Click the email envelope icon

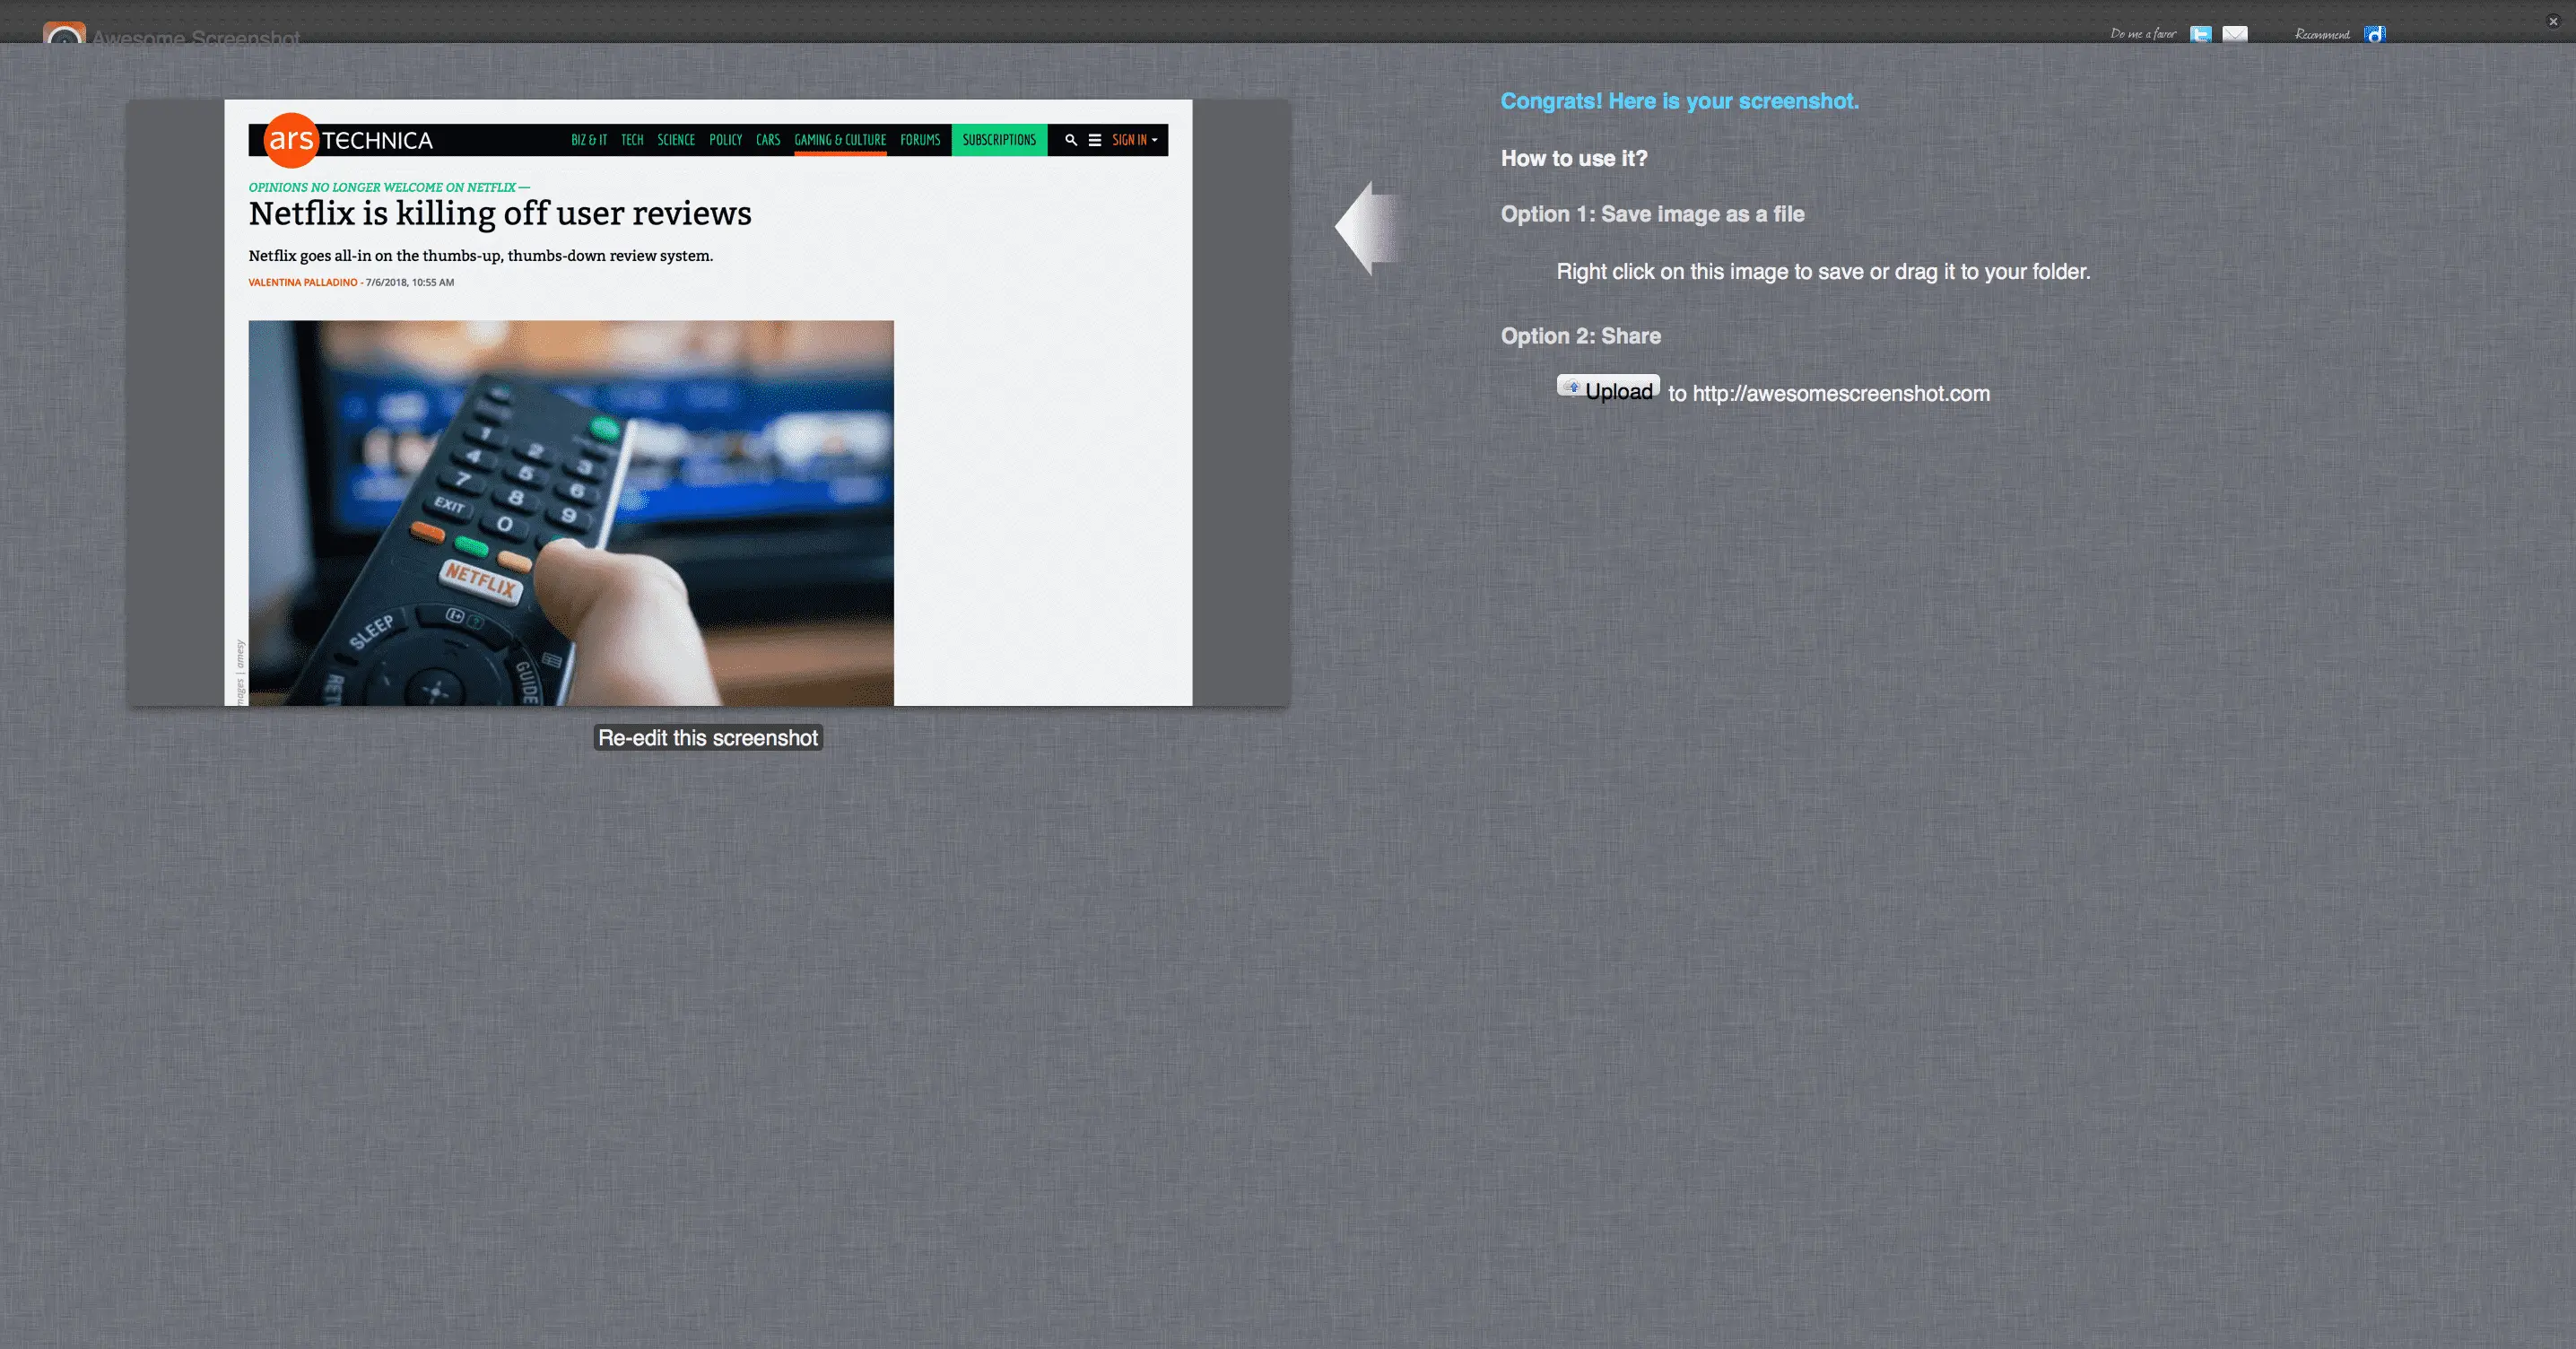pos(2234,34)
